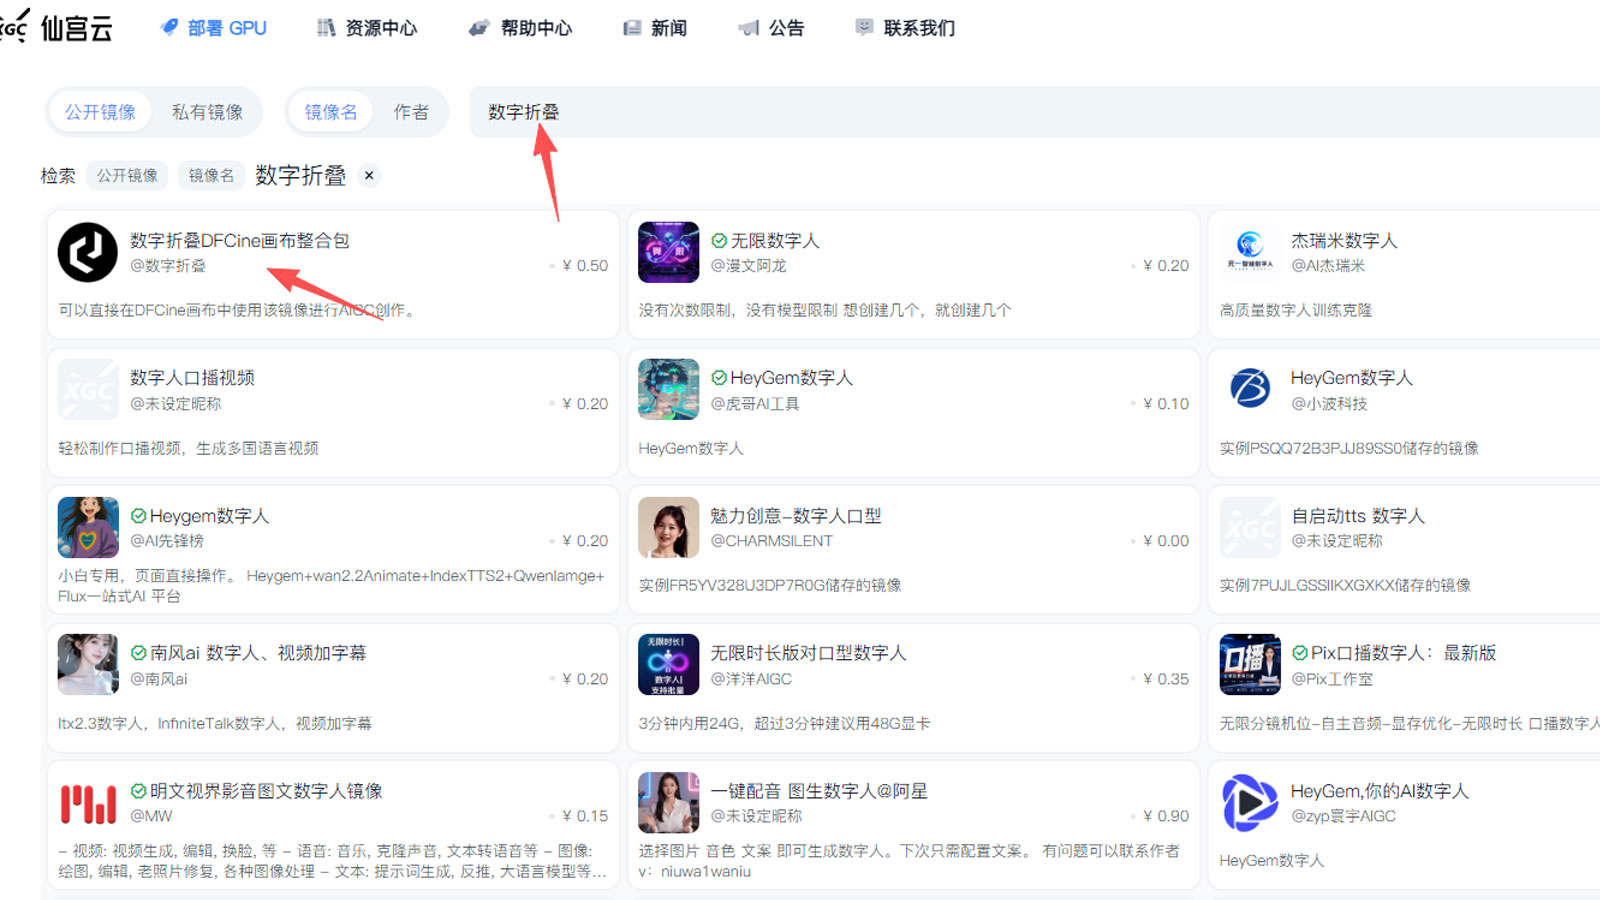
Task: Open 南风ai 数字人 portrait thumbnail
Action: pos(88,664)
